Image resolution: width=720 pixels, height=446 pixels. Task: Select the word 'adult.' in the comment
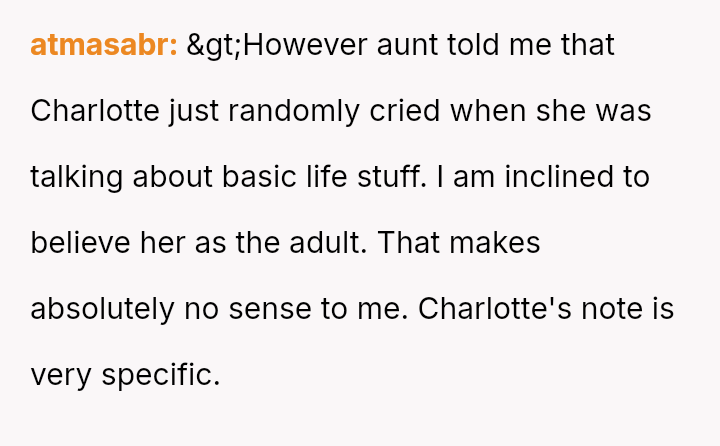pyautogui.click(x=328, y=243)
